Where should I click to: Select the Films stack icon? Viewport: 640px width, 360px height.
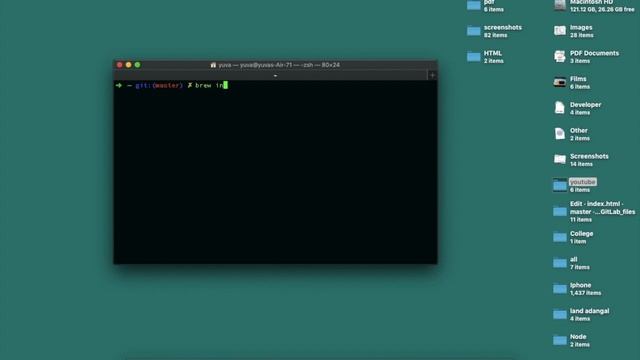[560, 82]
